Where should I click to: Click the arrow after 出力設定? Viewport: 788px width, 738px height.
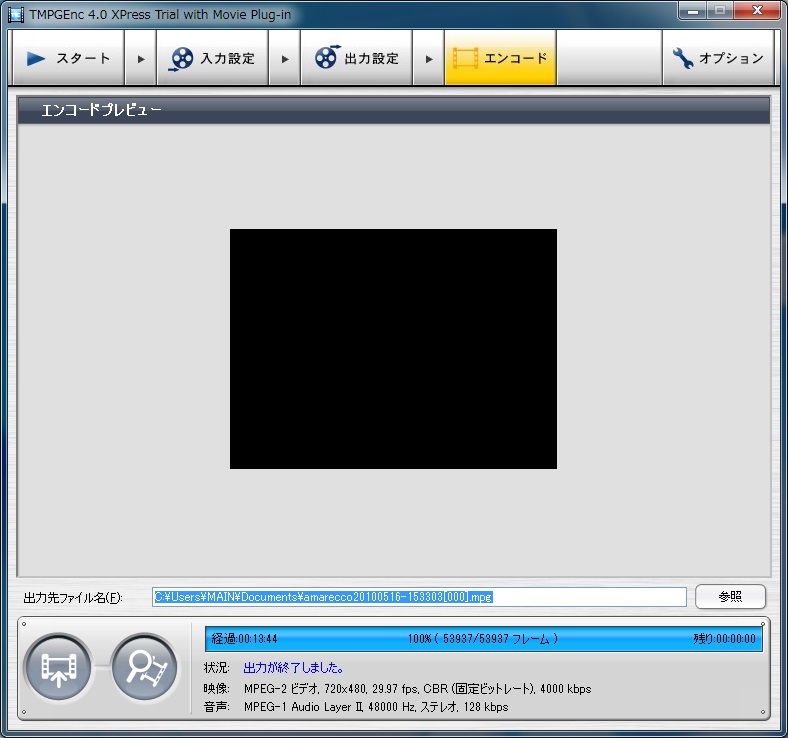(x=429, y=58)
